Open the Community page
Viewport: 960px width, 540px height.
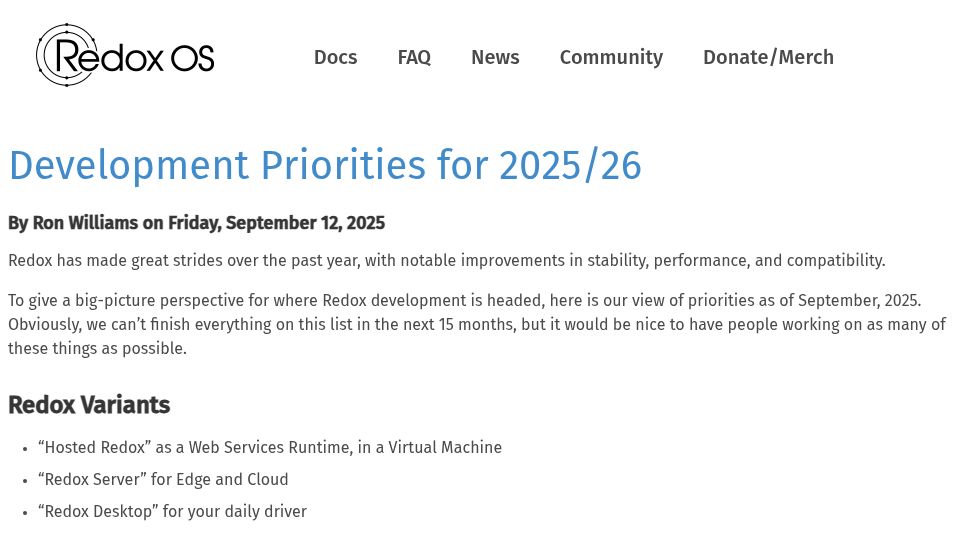pos(611,57)
